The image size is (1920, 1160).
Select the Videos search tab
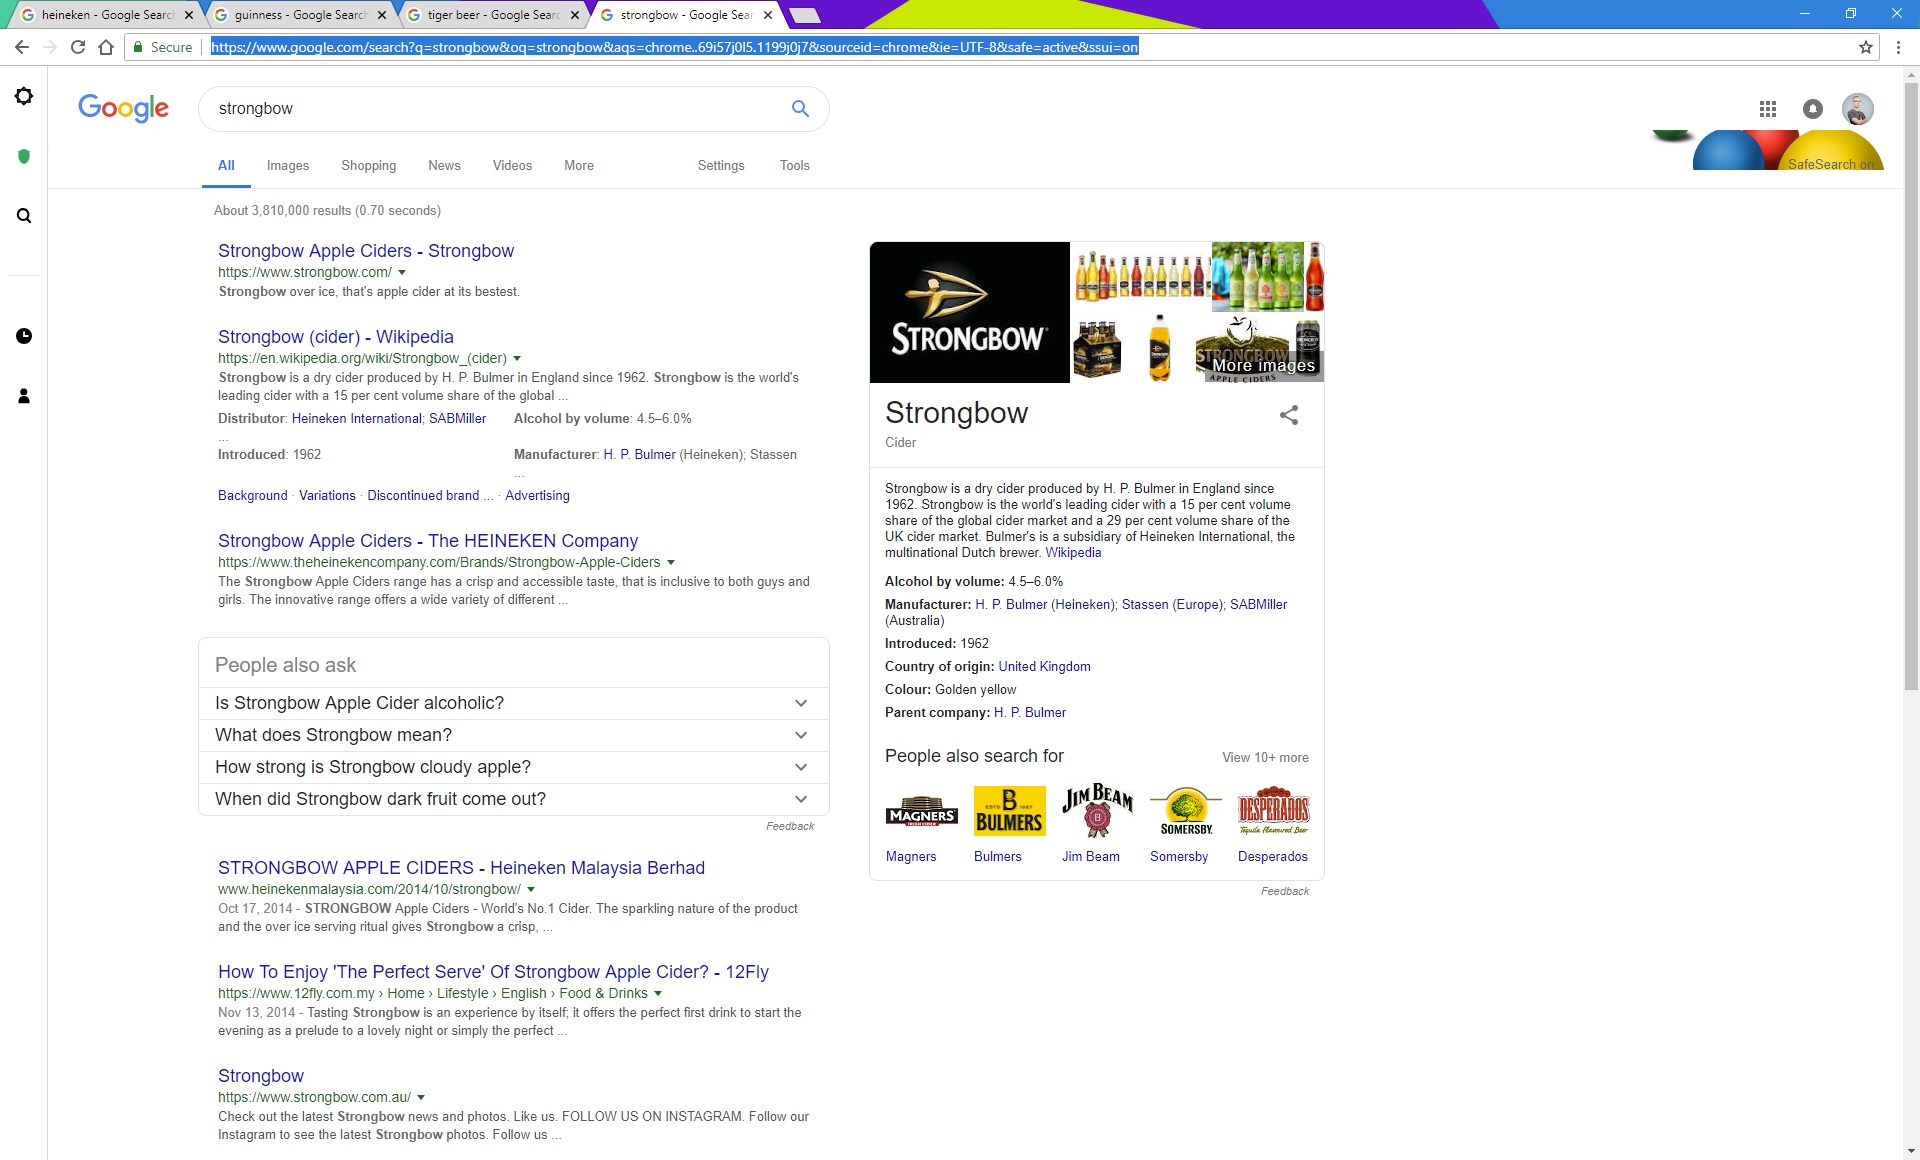coord(512,165)
